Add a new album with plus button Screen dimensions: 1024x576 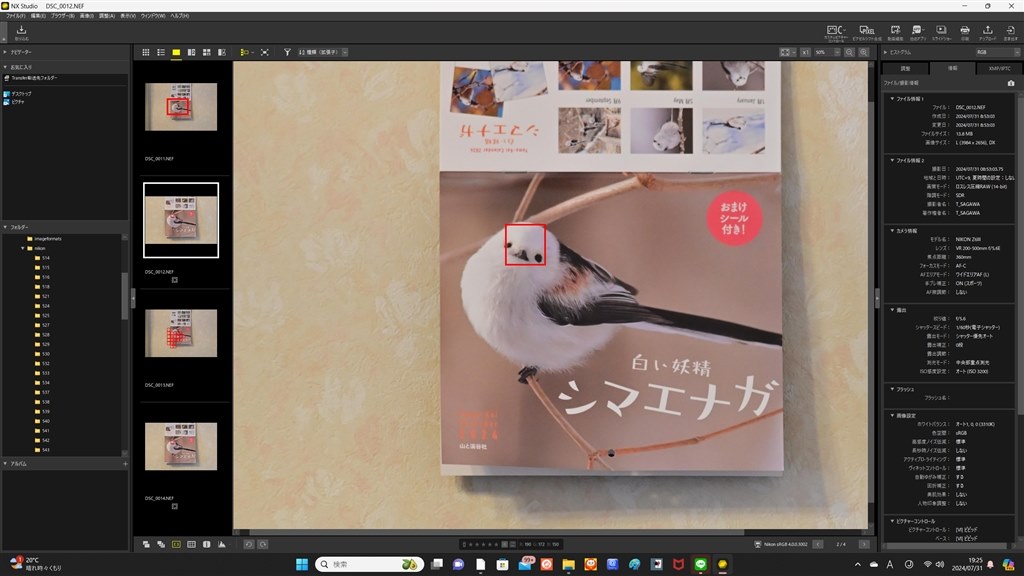coord(125,464)
